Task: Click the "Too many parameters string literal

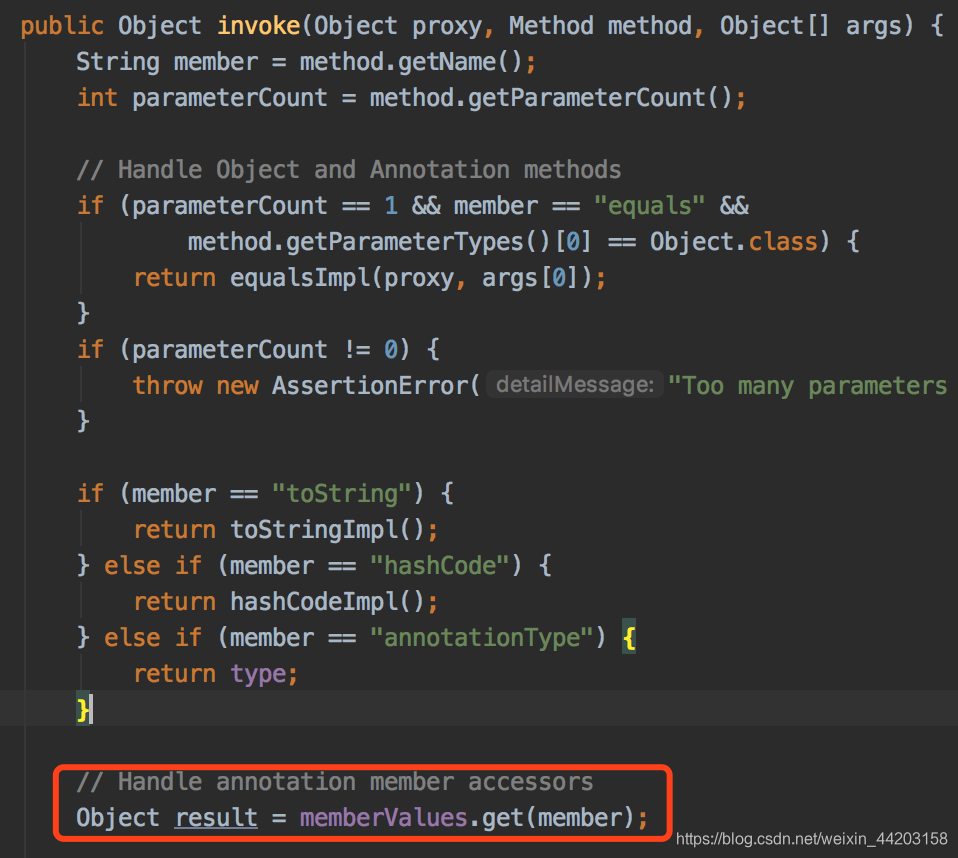Action: [x=807, y=386]
